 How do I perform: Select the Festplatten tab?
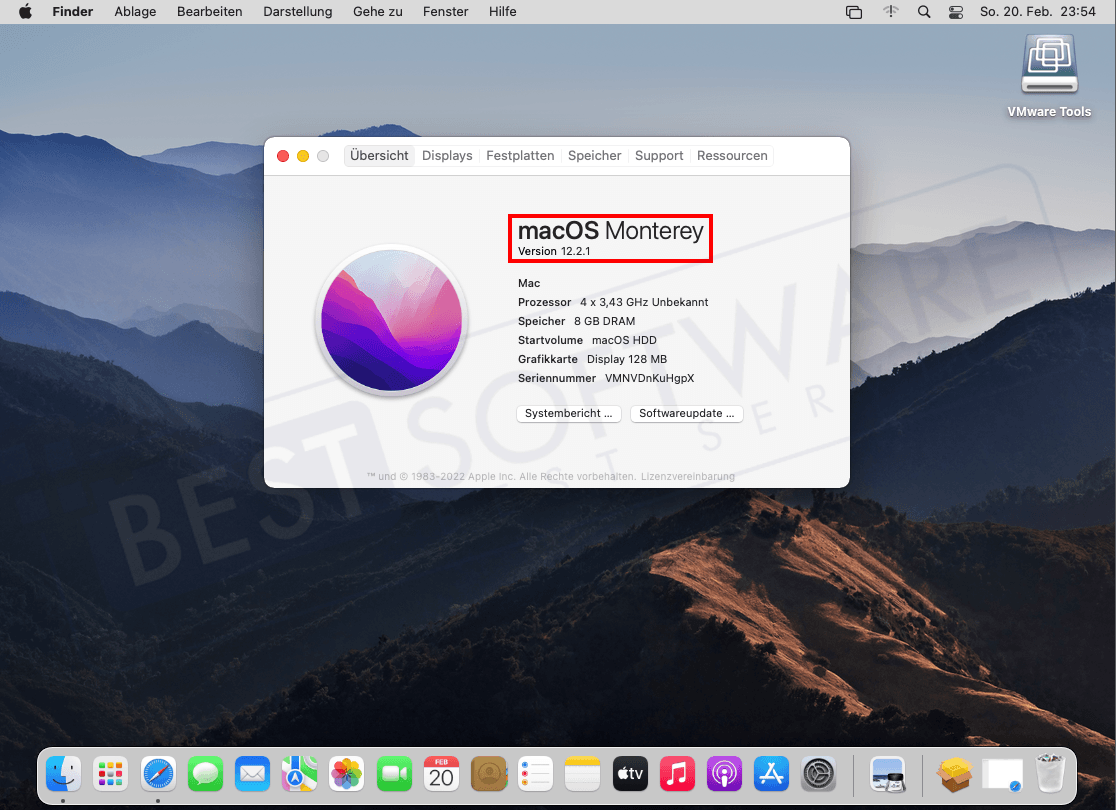pyautogui.click(x=520, y=155)
